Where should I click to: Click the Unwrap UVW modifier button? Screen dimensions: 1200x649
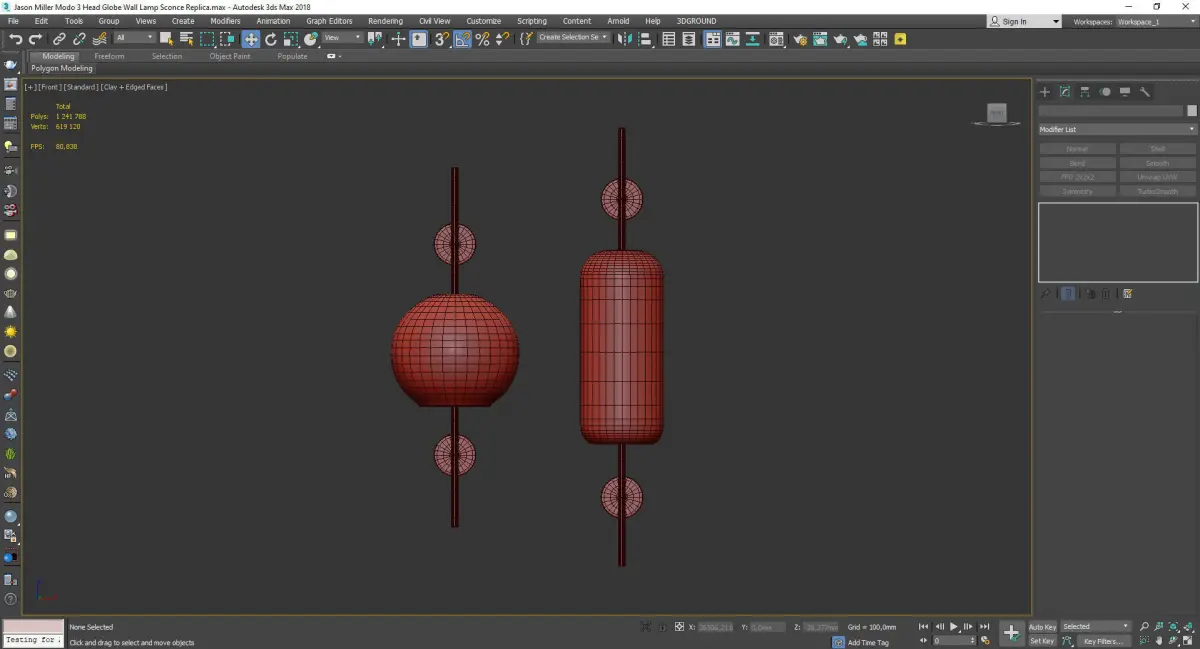coord(1157,177)
